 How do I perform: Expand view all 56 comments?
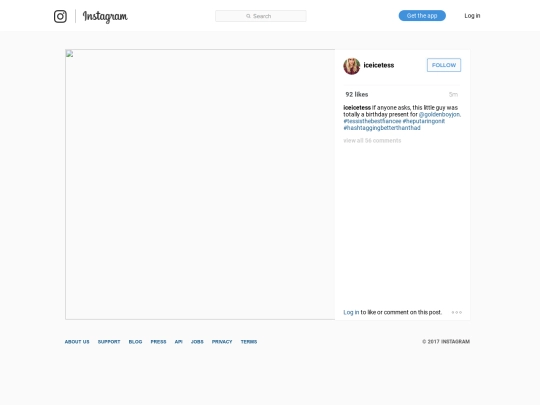click(372, 141)
